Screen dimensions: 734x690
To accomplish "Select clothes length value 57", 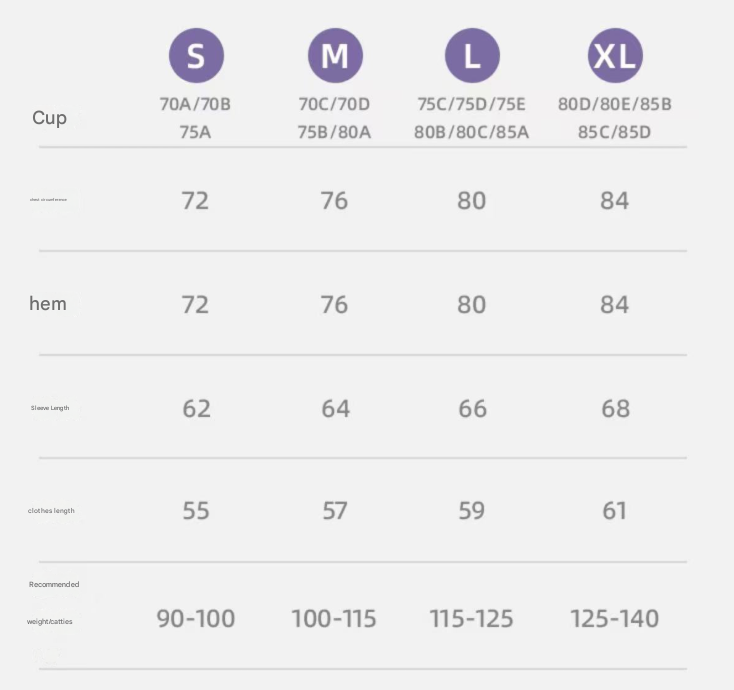I will [334, 511].
